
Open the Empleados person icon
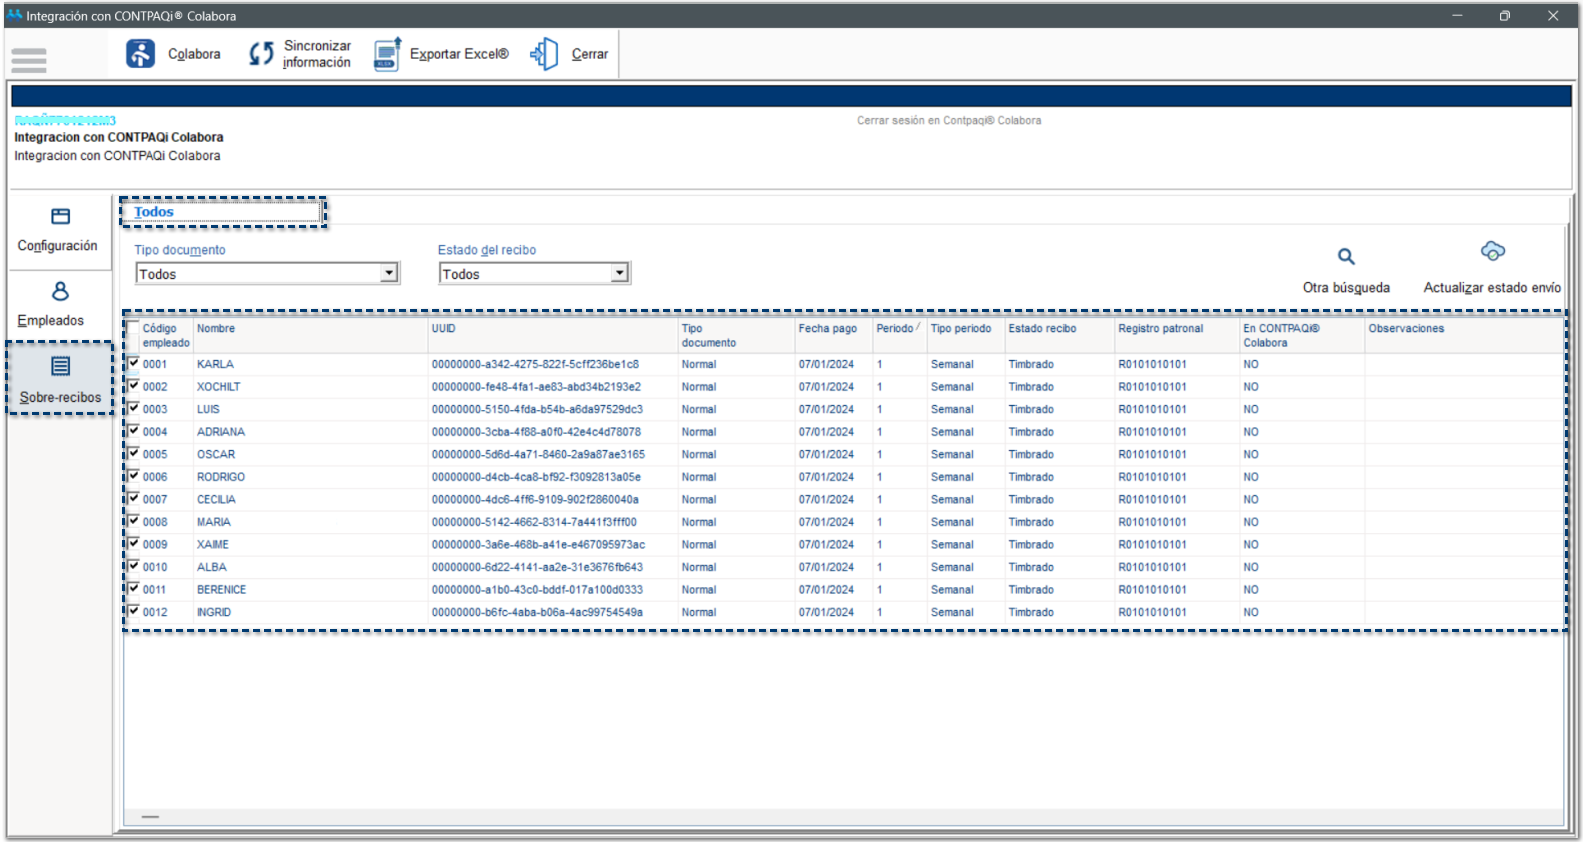pos(61,291)
